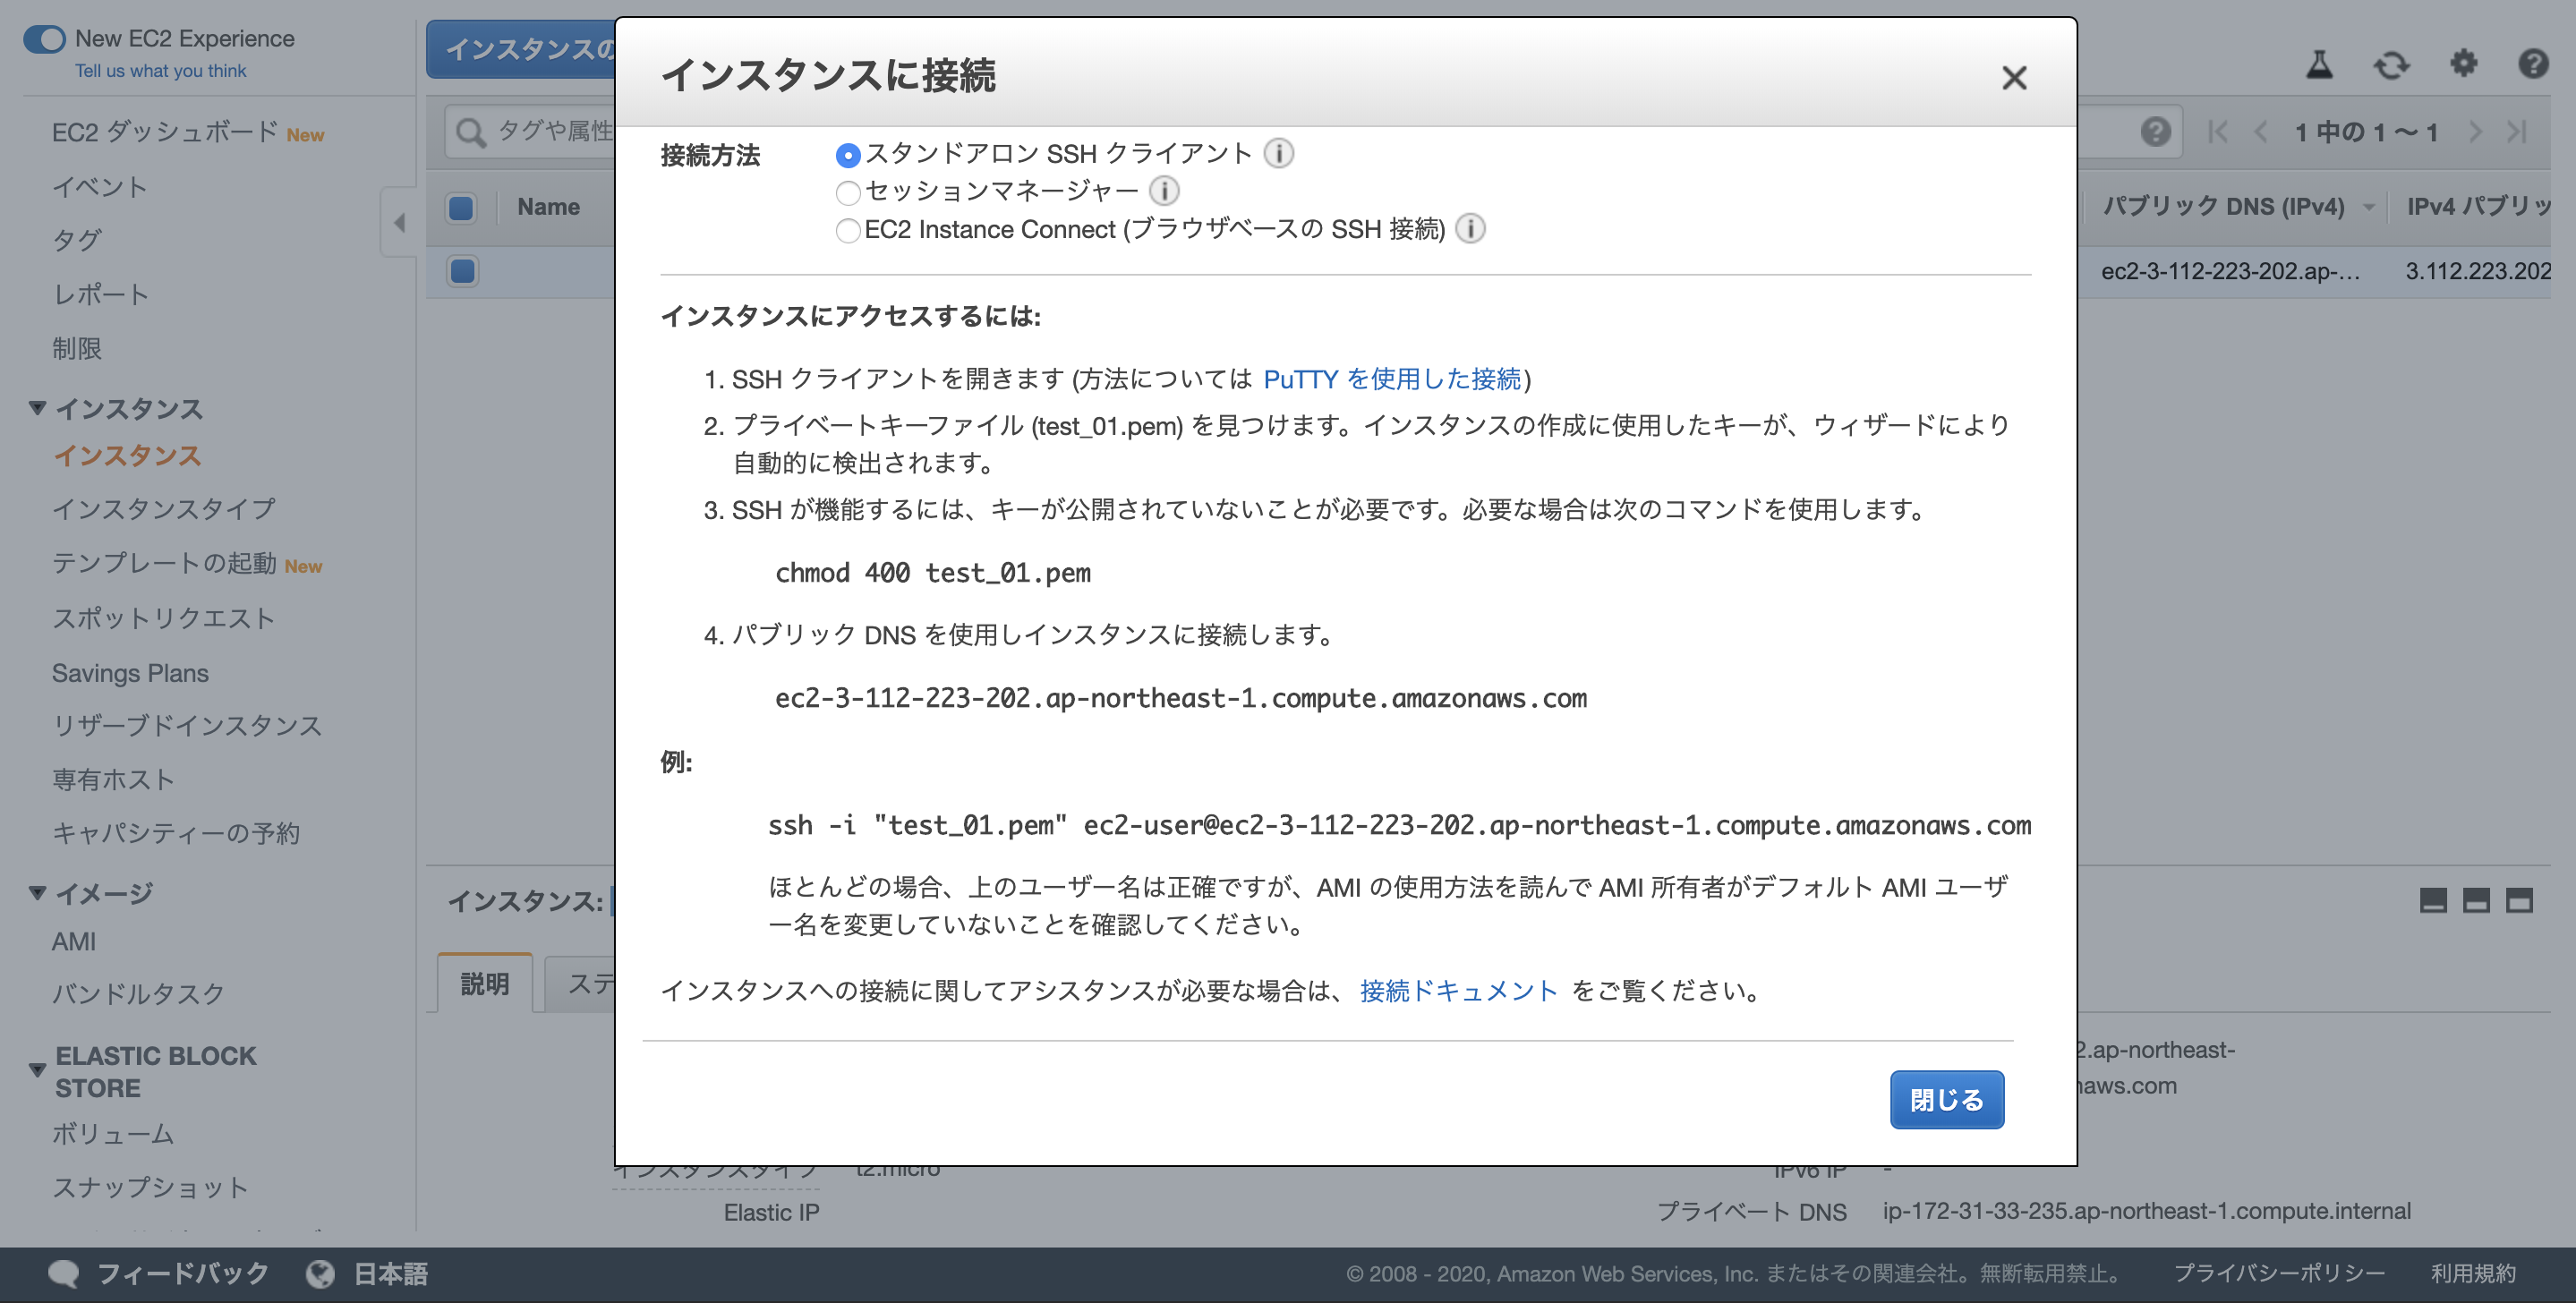Click the インスタンスの作成 button behind the dialog
This screenshot has height=1303, width=2576.
click(x=521, y=49)
